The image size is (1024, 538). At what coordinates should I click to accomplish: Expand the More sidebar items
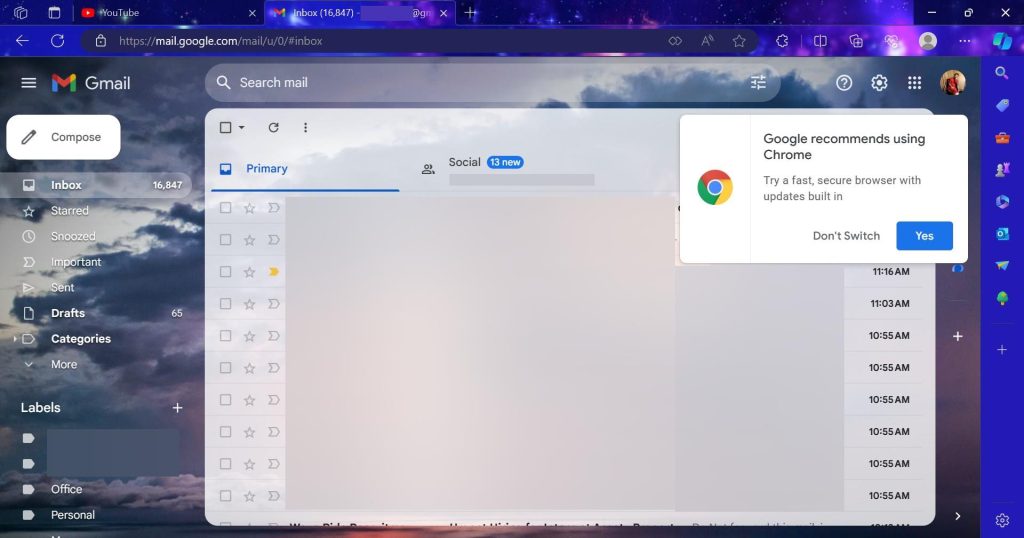tap(64, 364)
